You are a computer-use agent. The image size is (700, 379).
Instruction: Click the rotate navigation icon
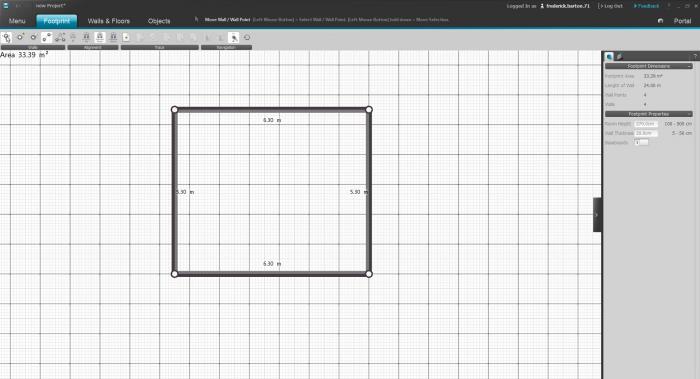point(247,37)
